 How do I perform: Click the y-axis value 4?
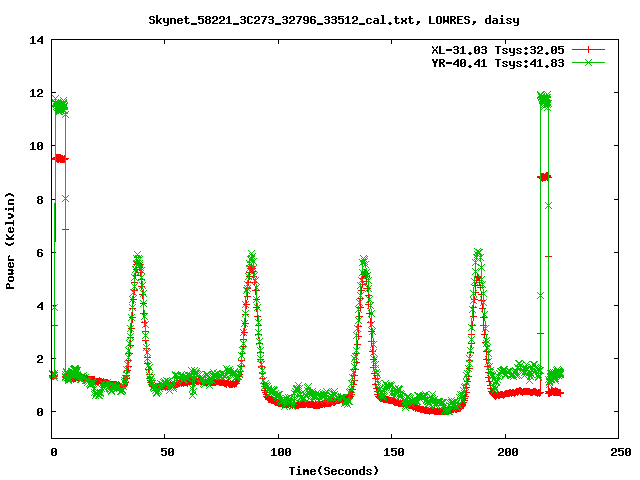(40, 306)
